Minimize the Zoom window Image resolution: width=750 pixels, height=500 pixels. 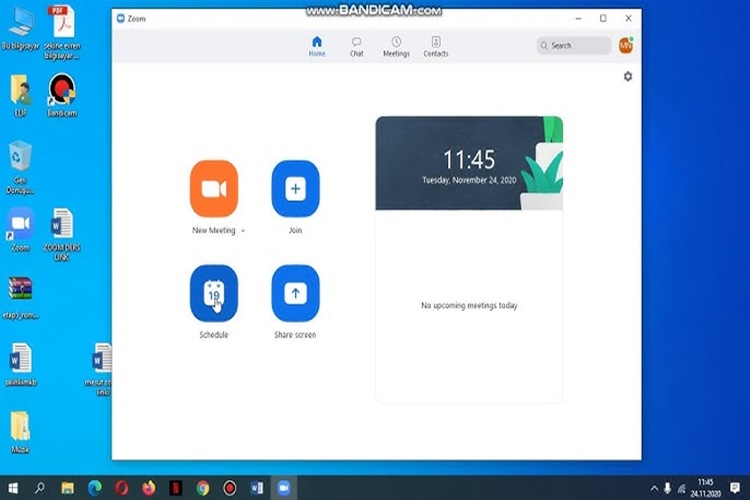pyautogui.click(x=578, y=18)
